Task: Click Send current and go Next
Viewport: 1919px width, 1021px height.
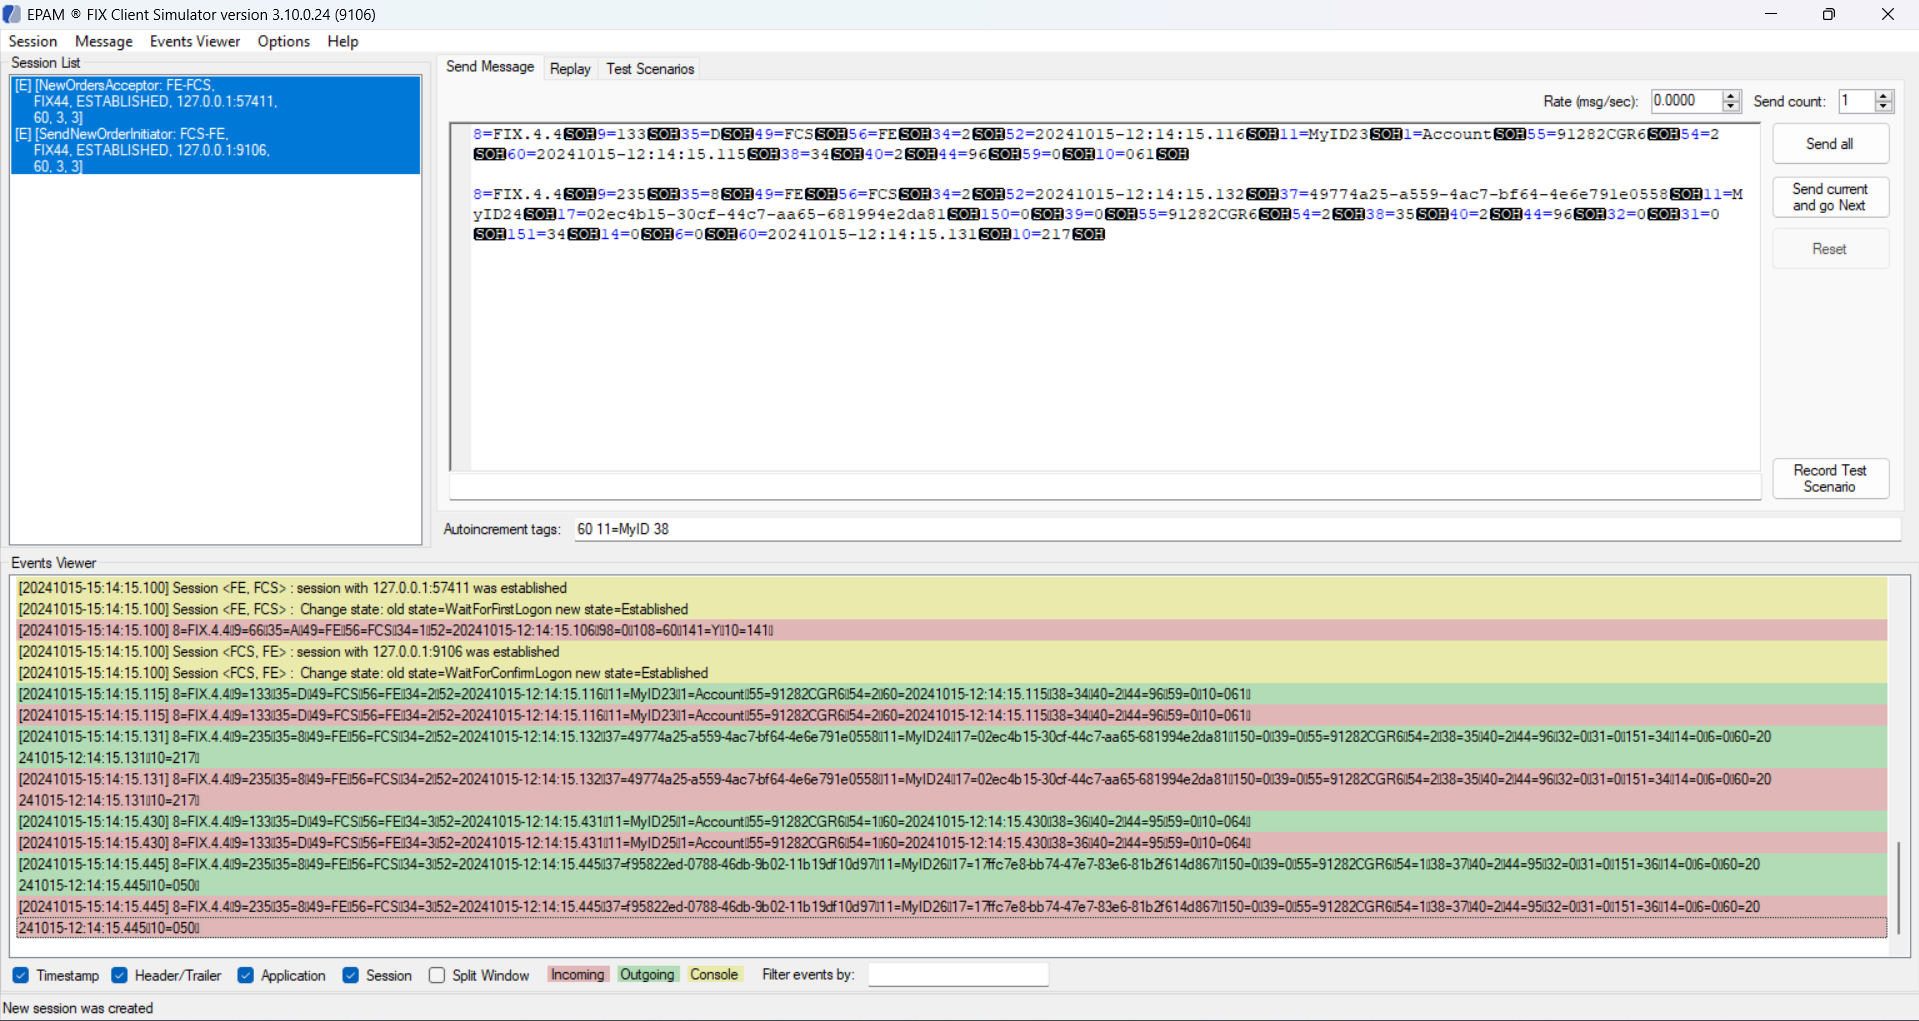Action: [x=1830, y=197]
